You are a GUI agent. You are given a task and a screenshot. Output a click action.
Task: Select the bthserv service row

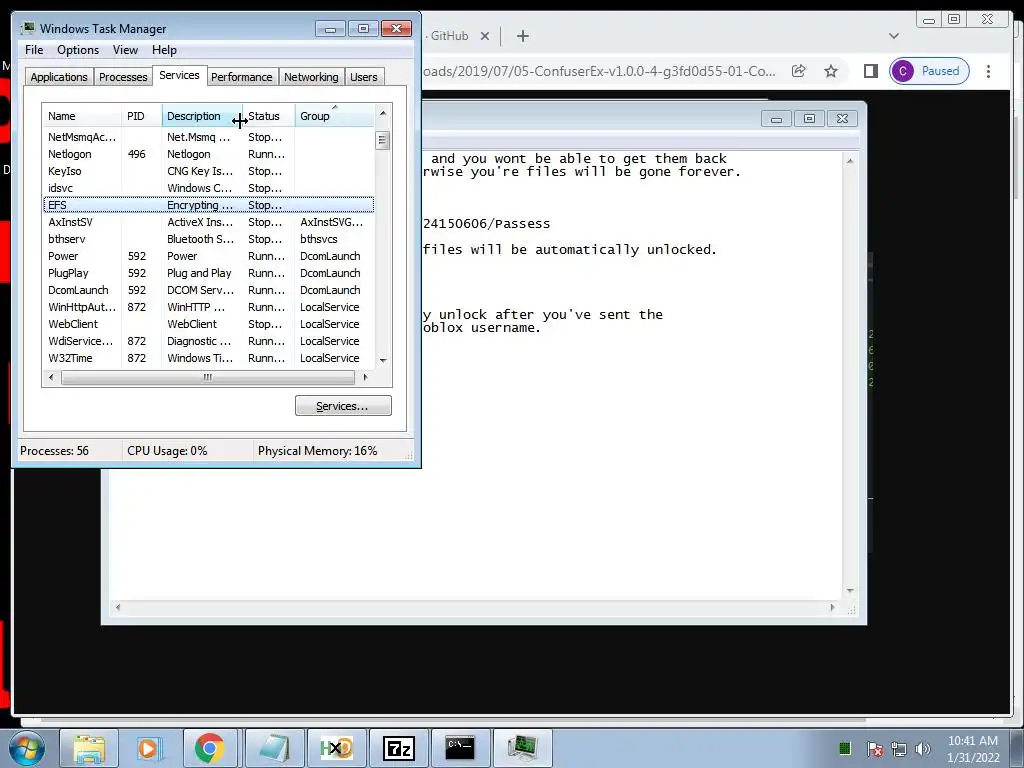coord(208,239)
